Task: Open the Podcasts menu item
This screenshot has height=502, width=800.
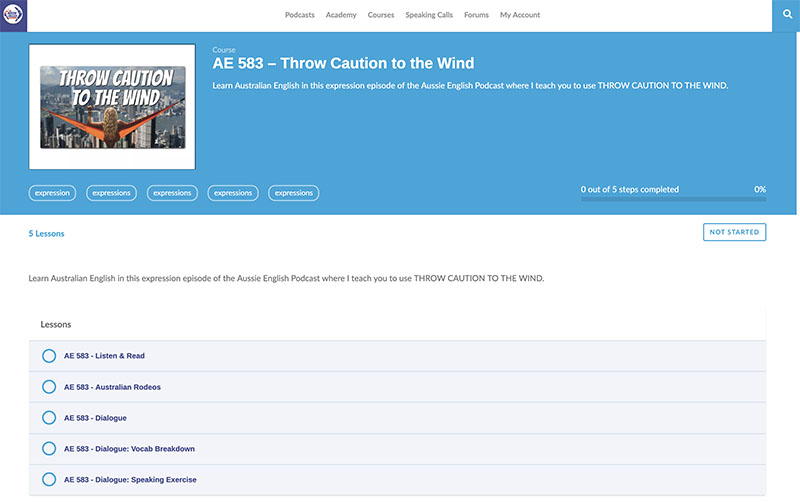Action: (x=299, y=15)
